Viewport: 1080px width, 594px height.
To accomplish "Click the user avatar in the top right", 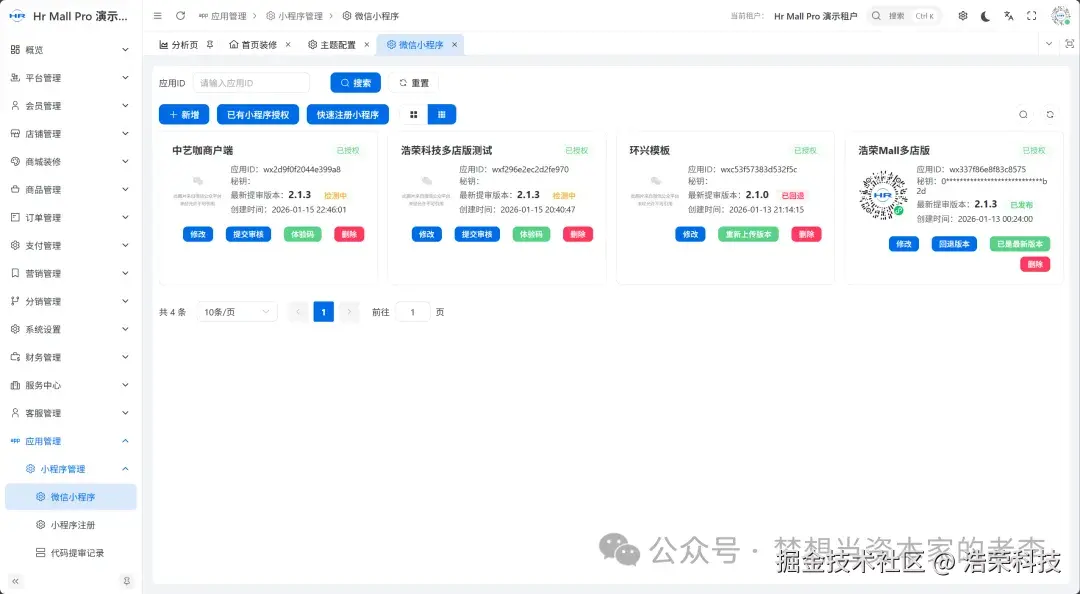I will click(1060, 15).
